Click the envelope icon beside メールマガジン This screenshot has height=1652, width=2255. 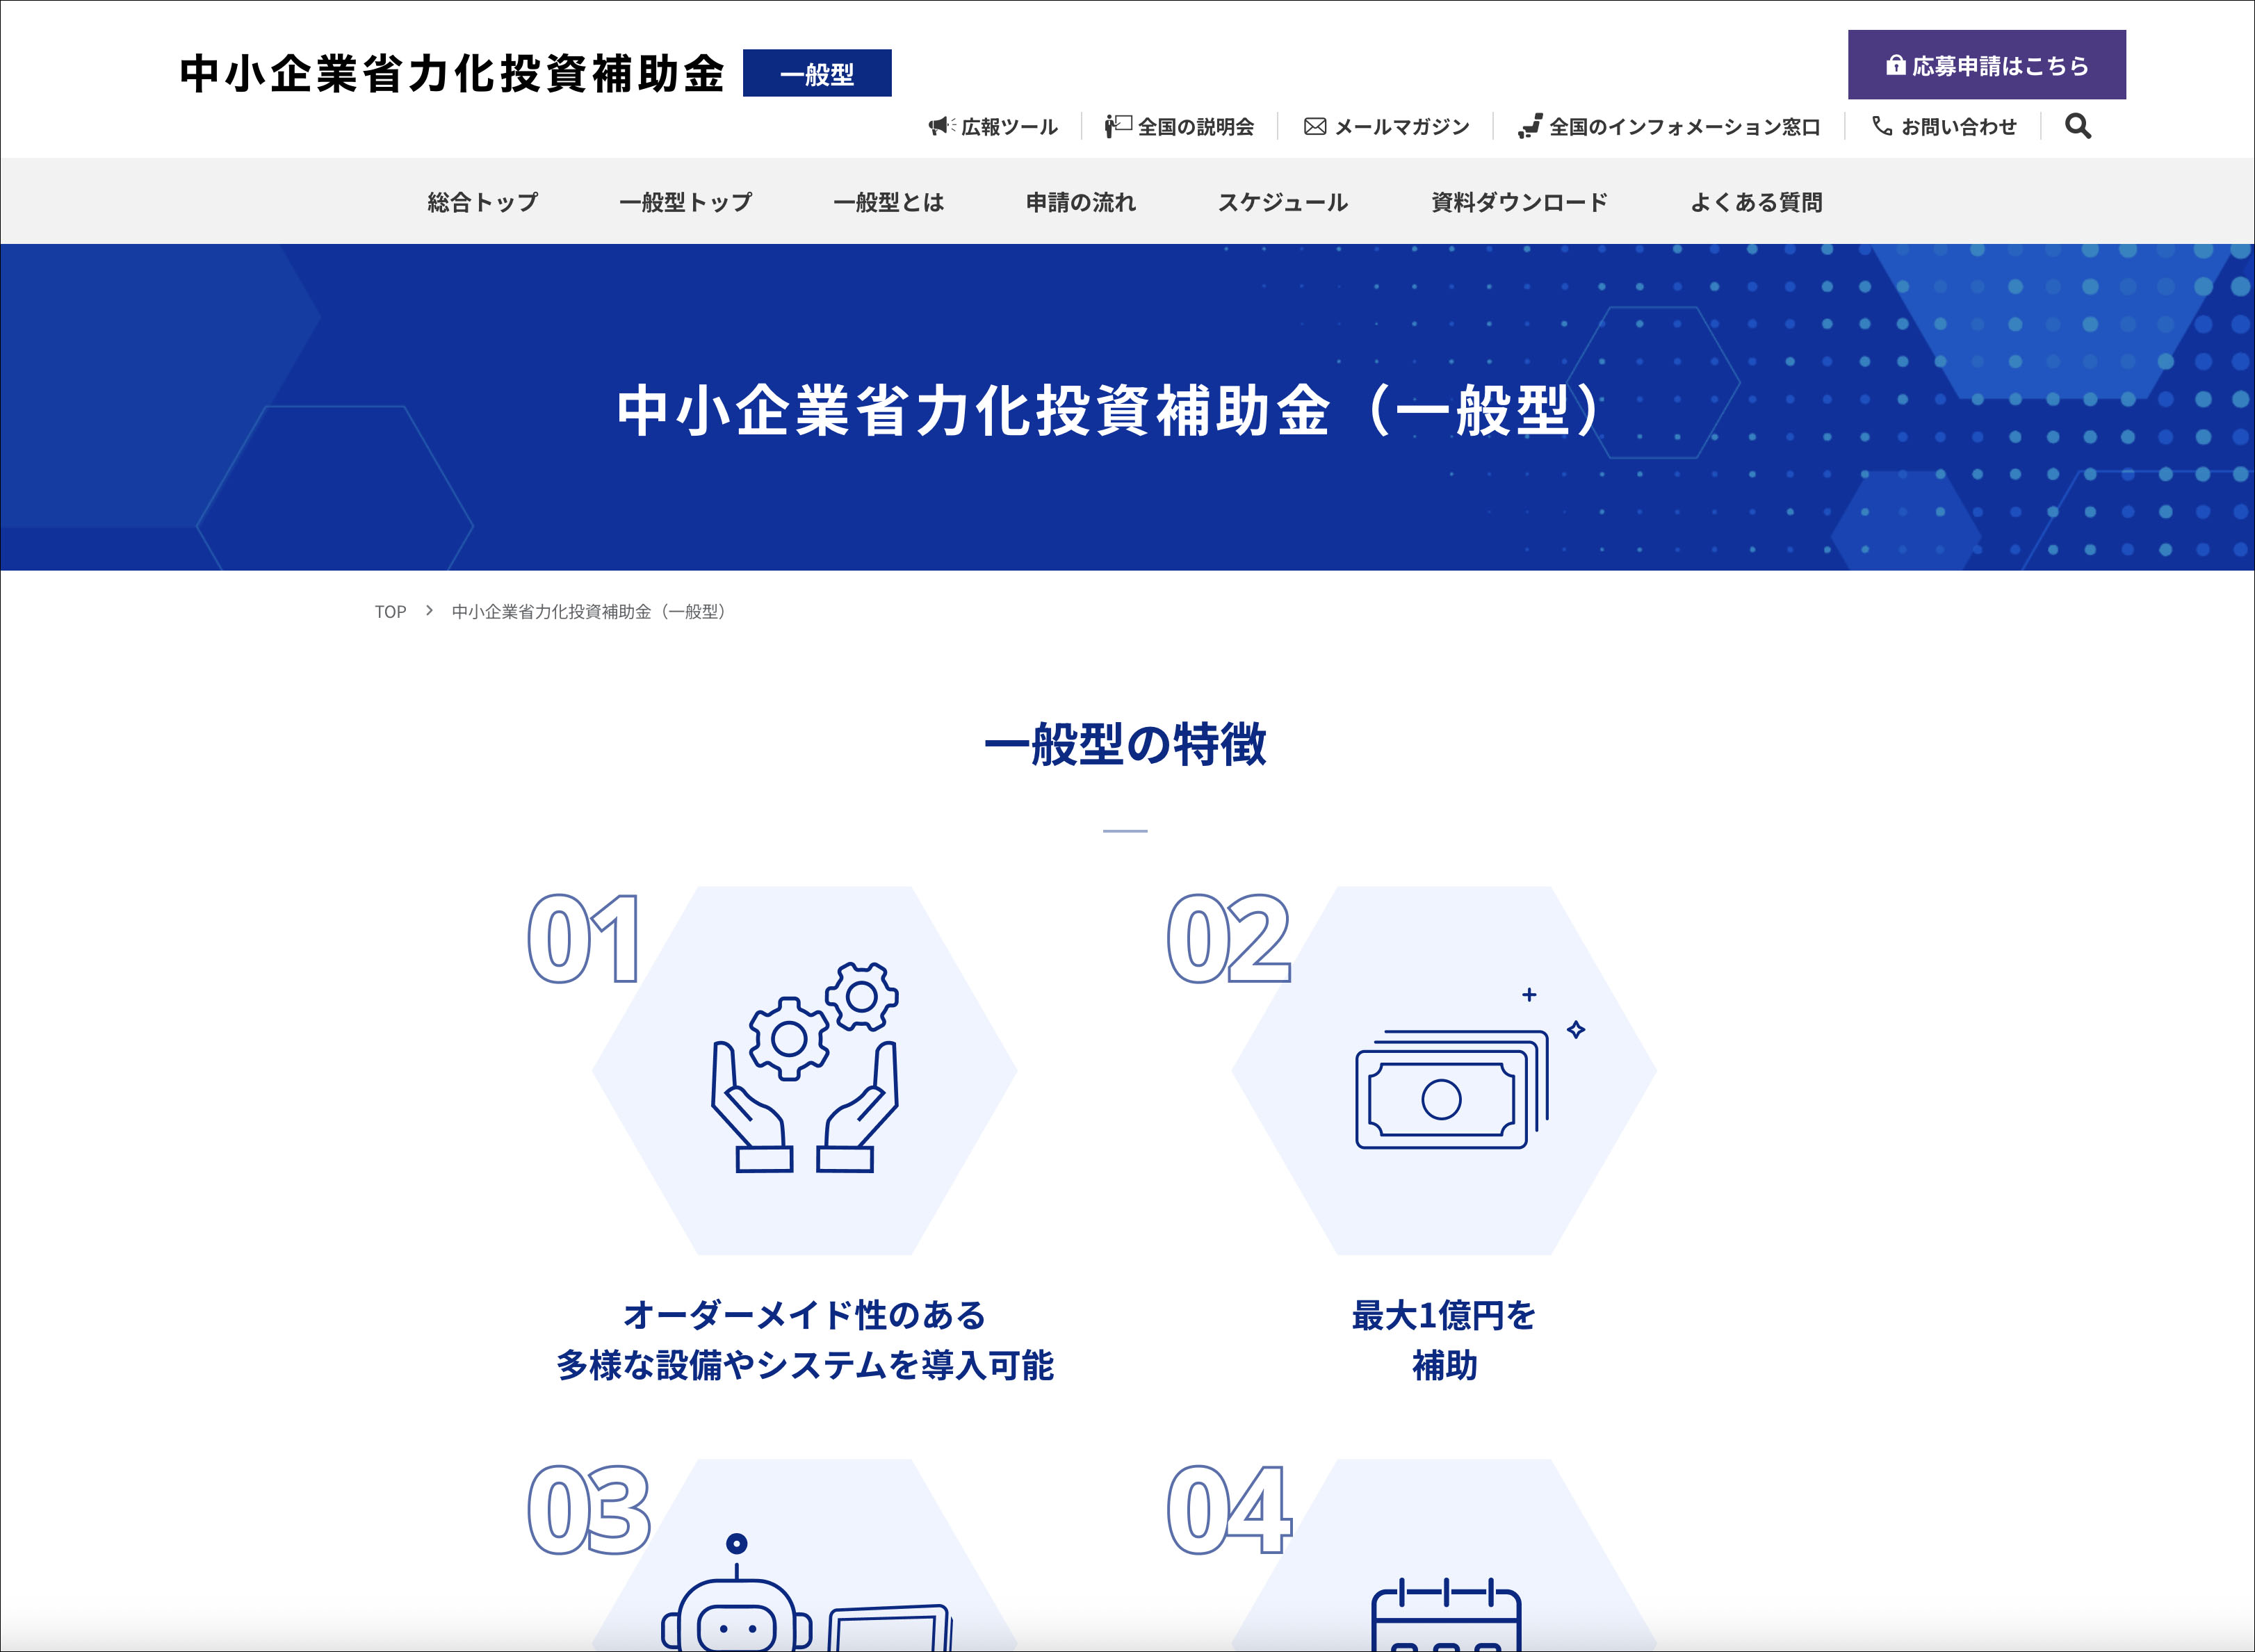(x=1315, y=126)
